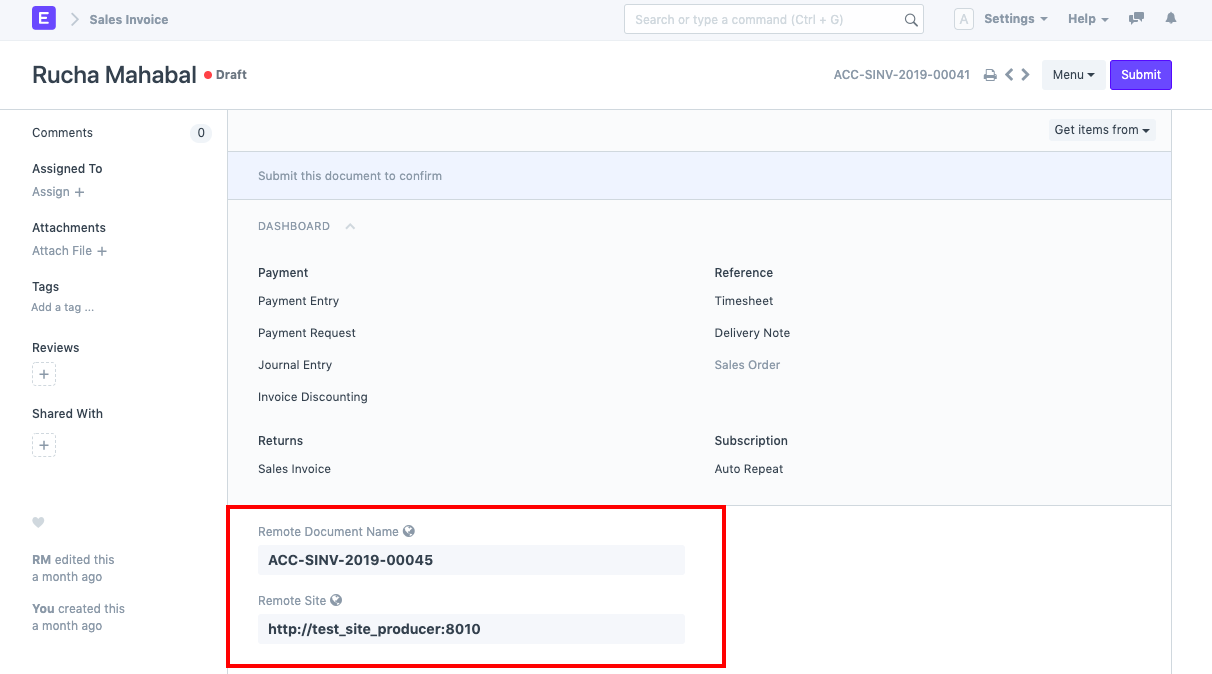This screenshot has height=674, width=1212.
Task: Click the user avatar icon near Settings
Action: tap(963, 18)
